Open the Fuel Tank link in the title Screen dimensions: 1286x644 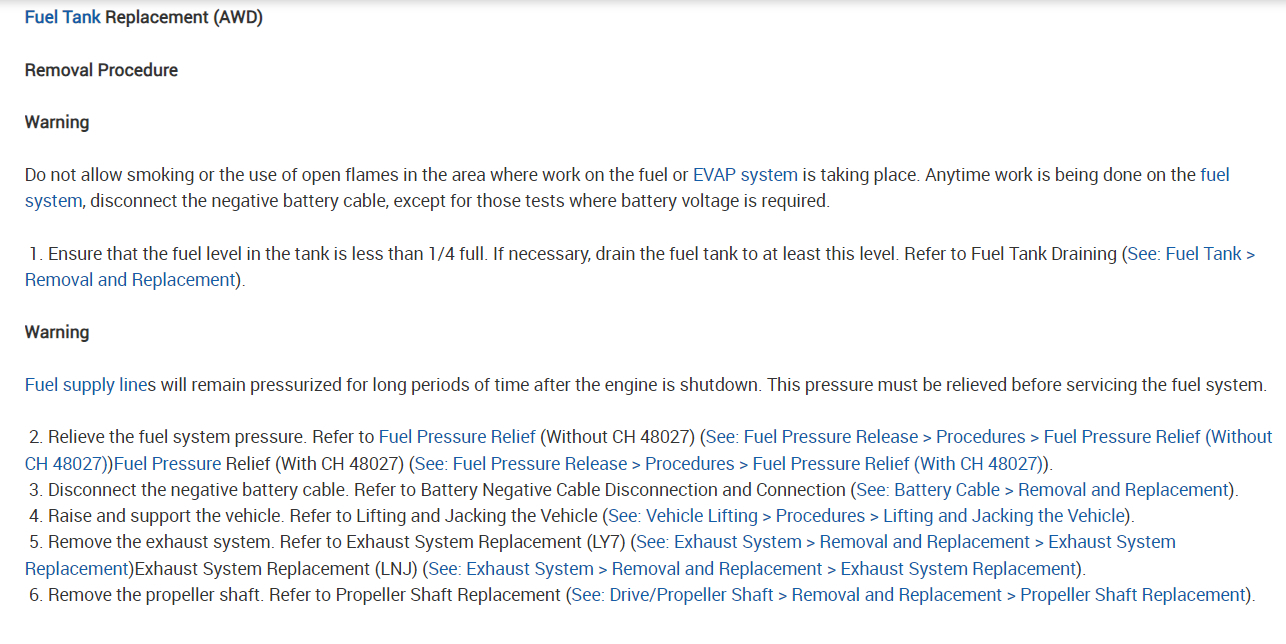(62, 17)
